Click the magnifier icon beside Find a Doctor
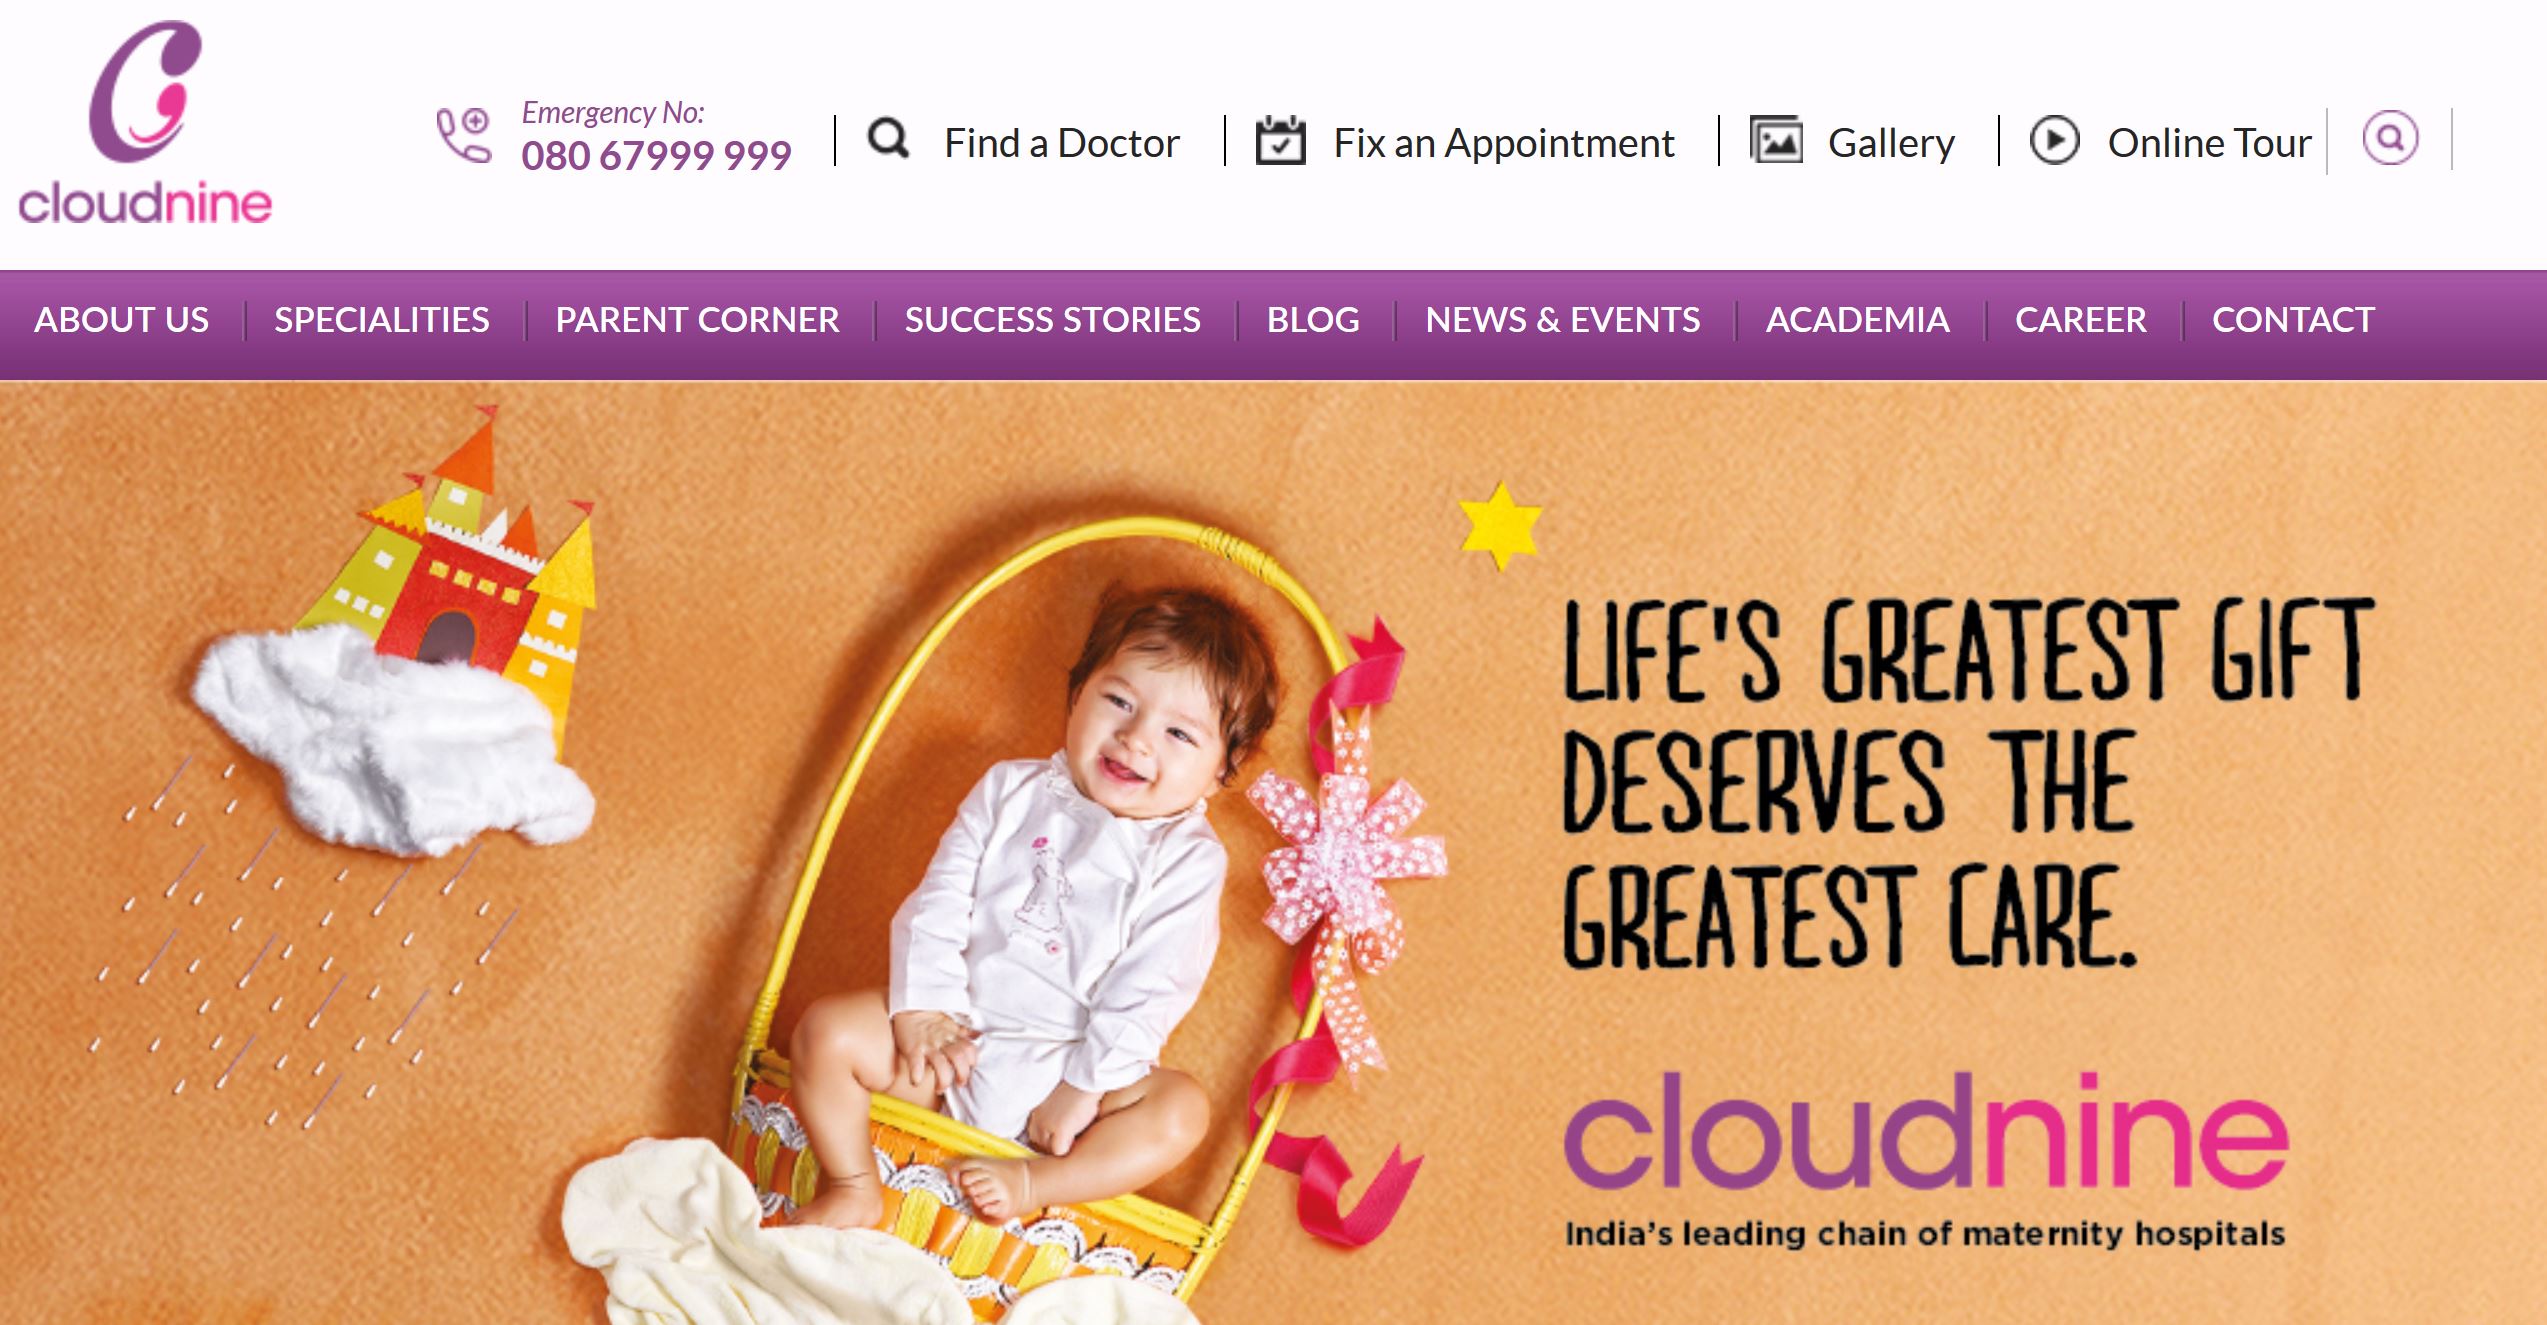 pyautogui.click(x=888, y=138)
